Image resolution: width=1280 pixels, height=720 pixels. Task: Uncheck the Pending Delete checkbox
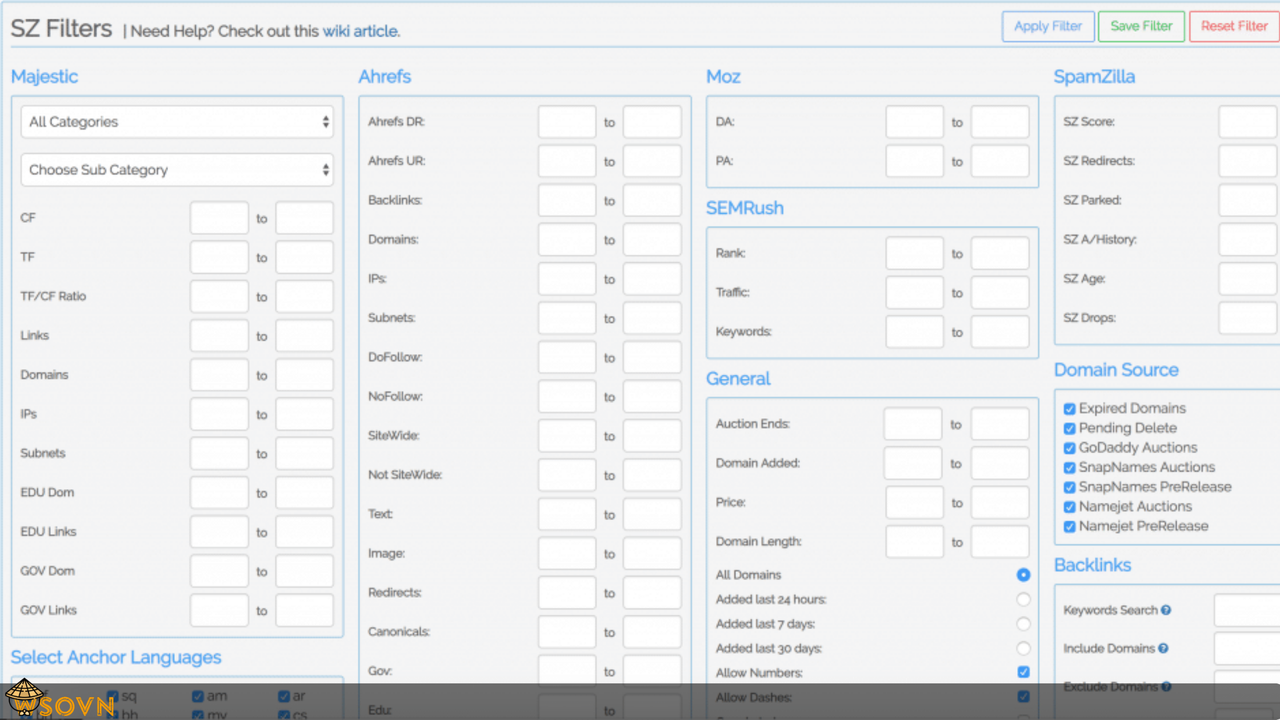point(1070,428)
